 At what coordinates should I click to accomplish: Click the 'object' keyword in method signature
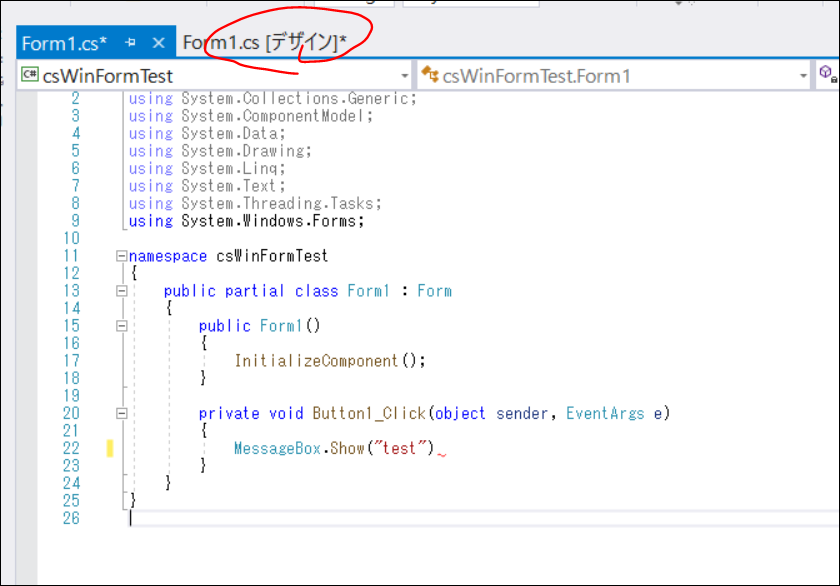[x=460, y=413]
